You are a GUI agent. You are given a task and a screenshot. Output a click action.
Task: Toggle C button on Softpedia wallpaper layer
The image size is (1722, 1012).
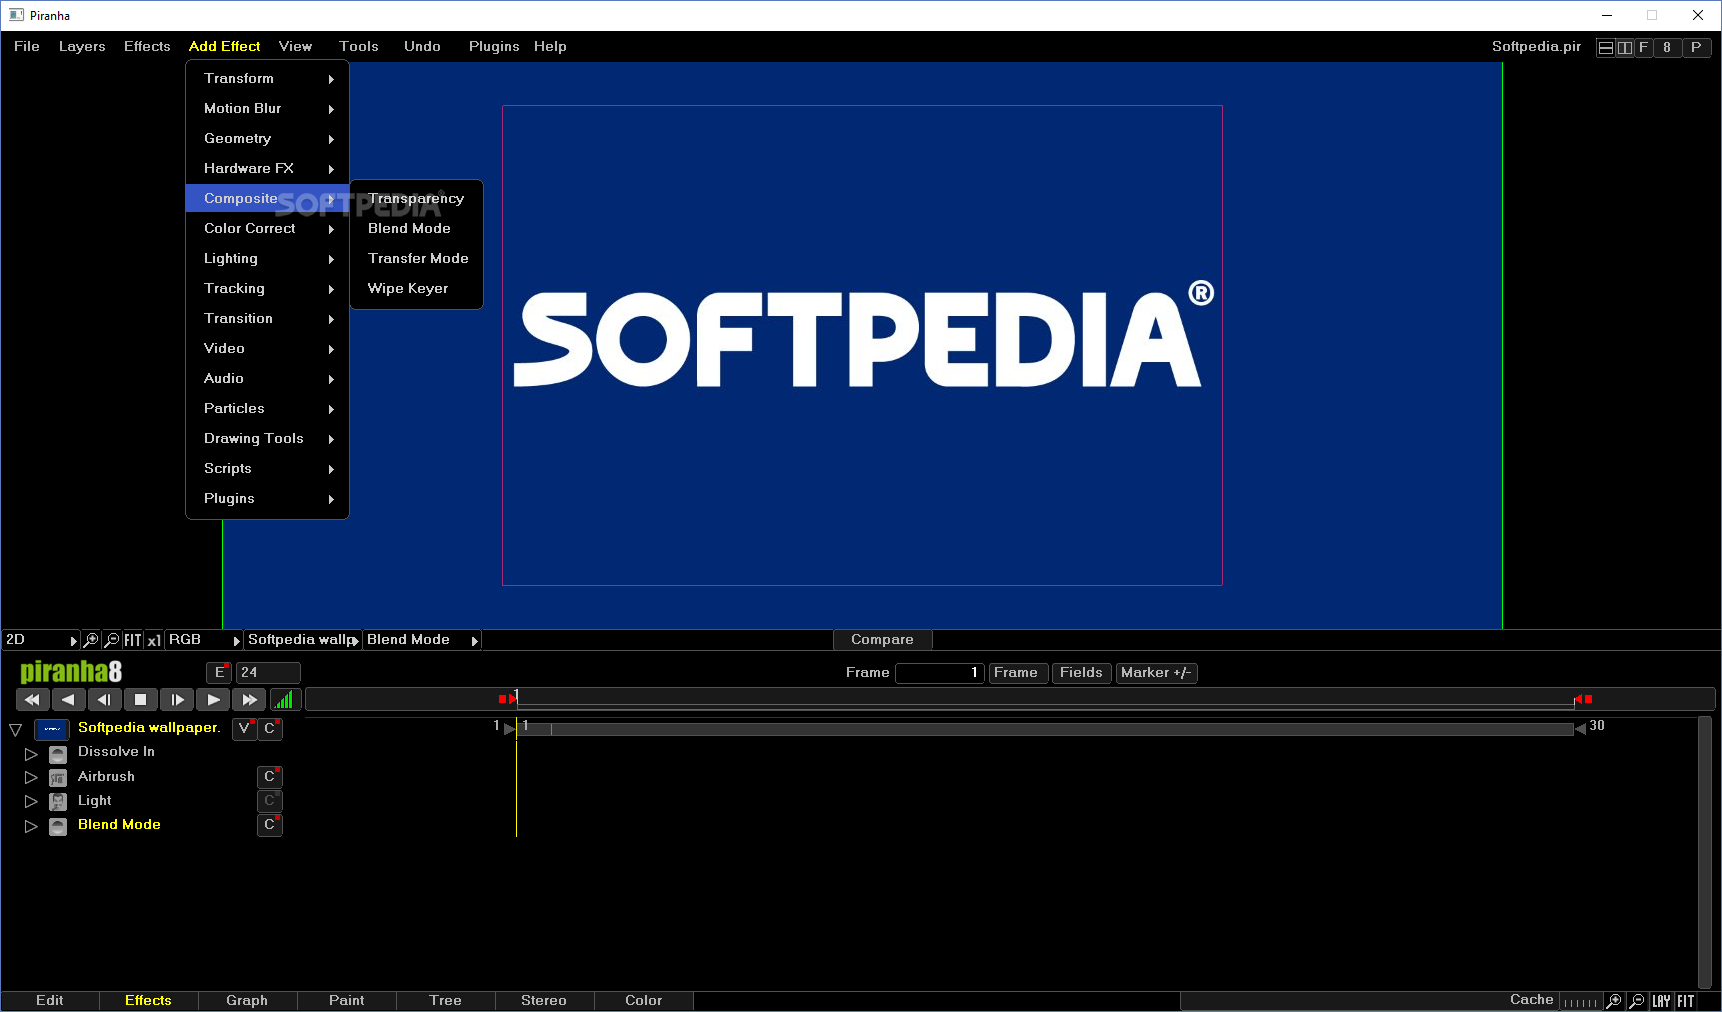click(270, 729)
